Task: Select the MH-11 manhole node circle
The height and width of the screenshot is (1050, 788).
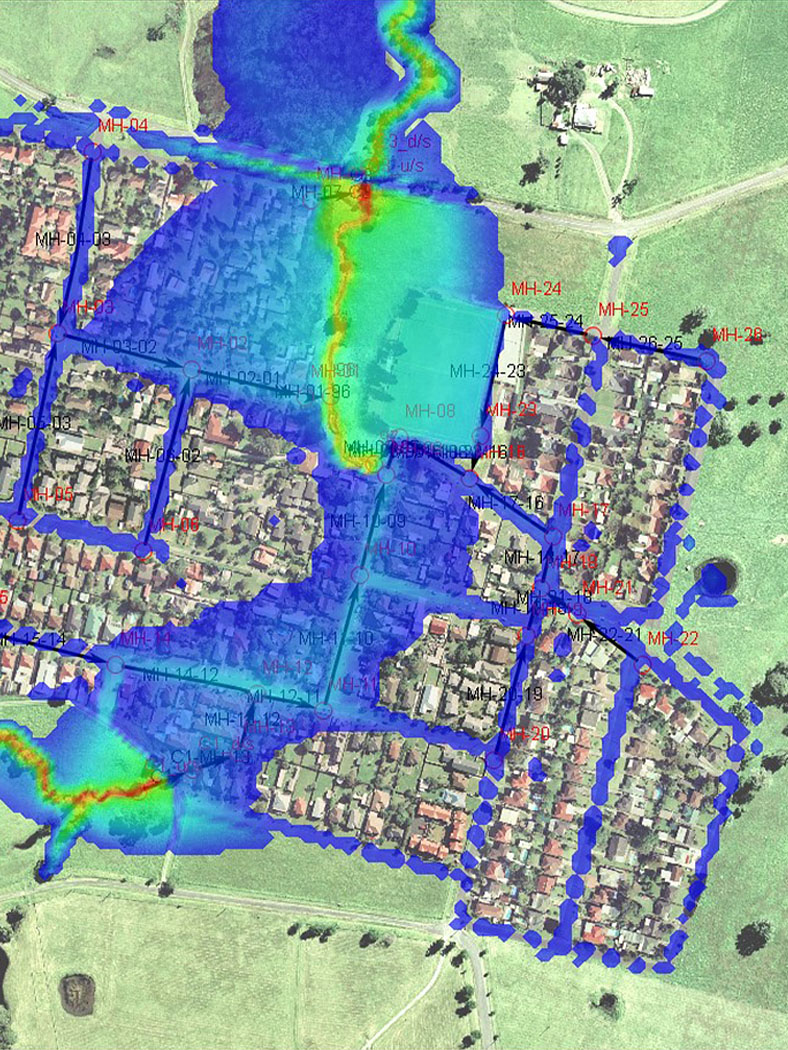Action: point(323,710)
